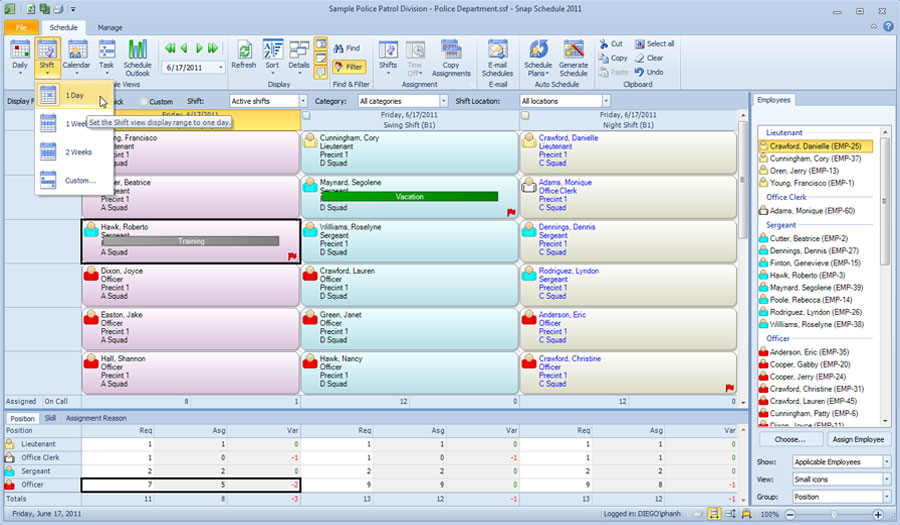Image resolution: width=900 pixels, height=525 pixels.
Task: Open quick access toolbar customize arrow
Action: pyautogui.click(x=73, y=9)
